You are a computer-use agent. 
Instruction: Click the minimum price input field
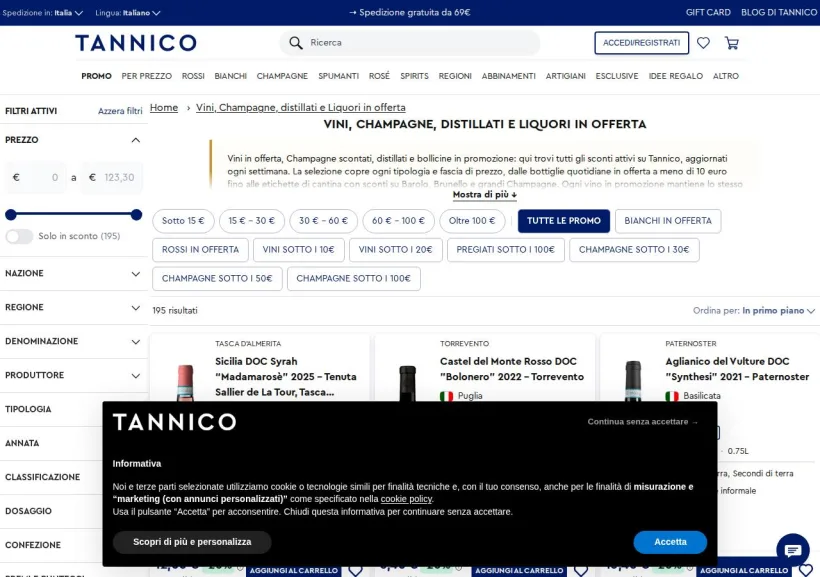pos(36,178)
